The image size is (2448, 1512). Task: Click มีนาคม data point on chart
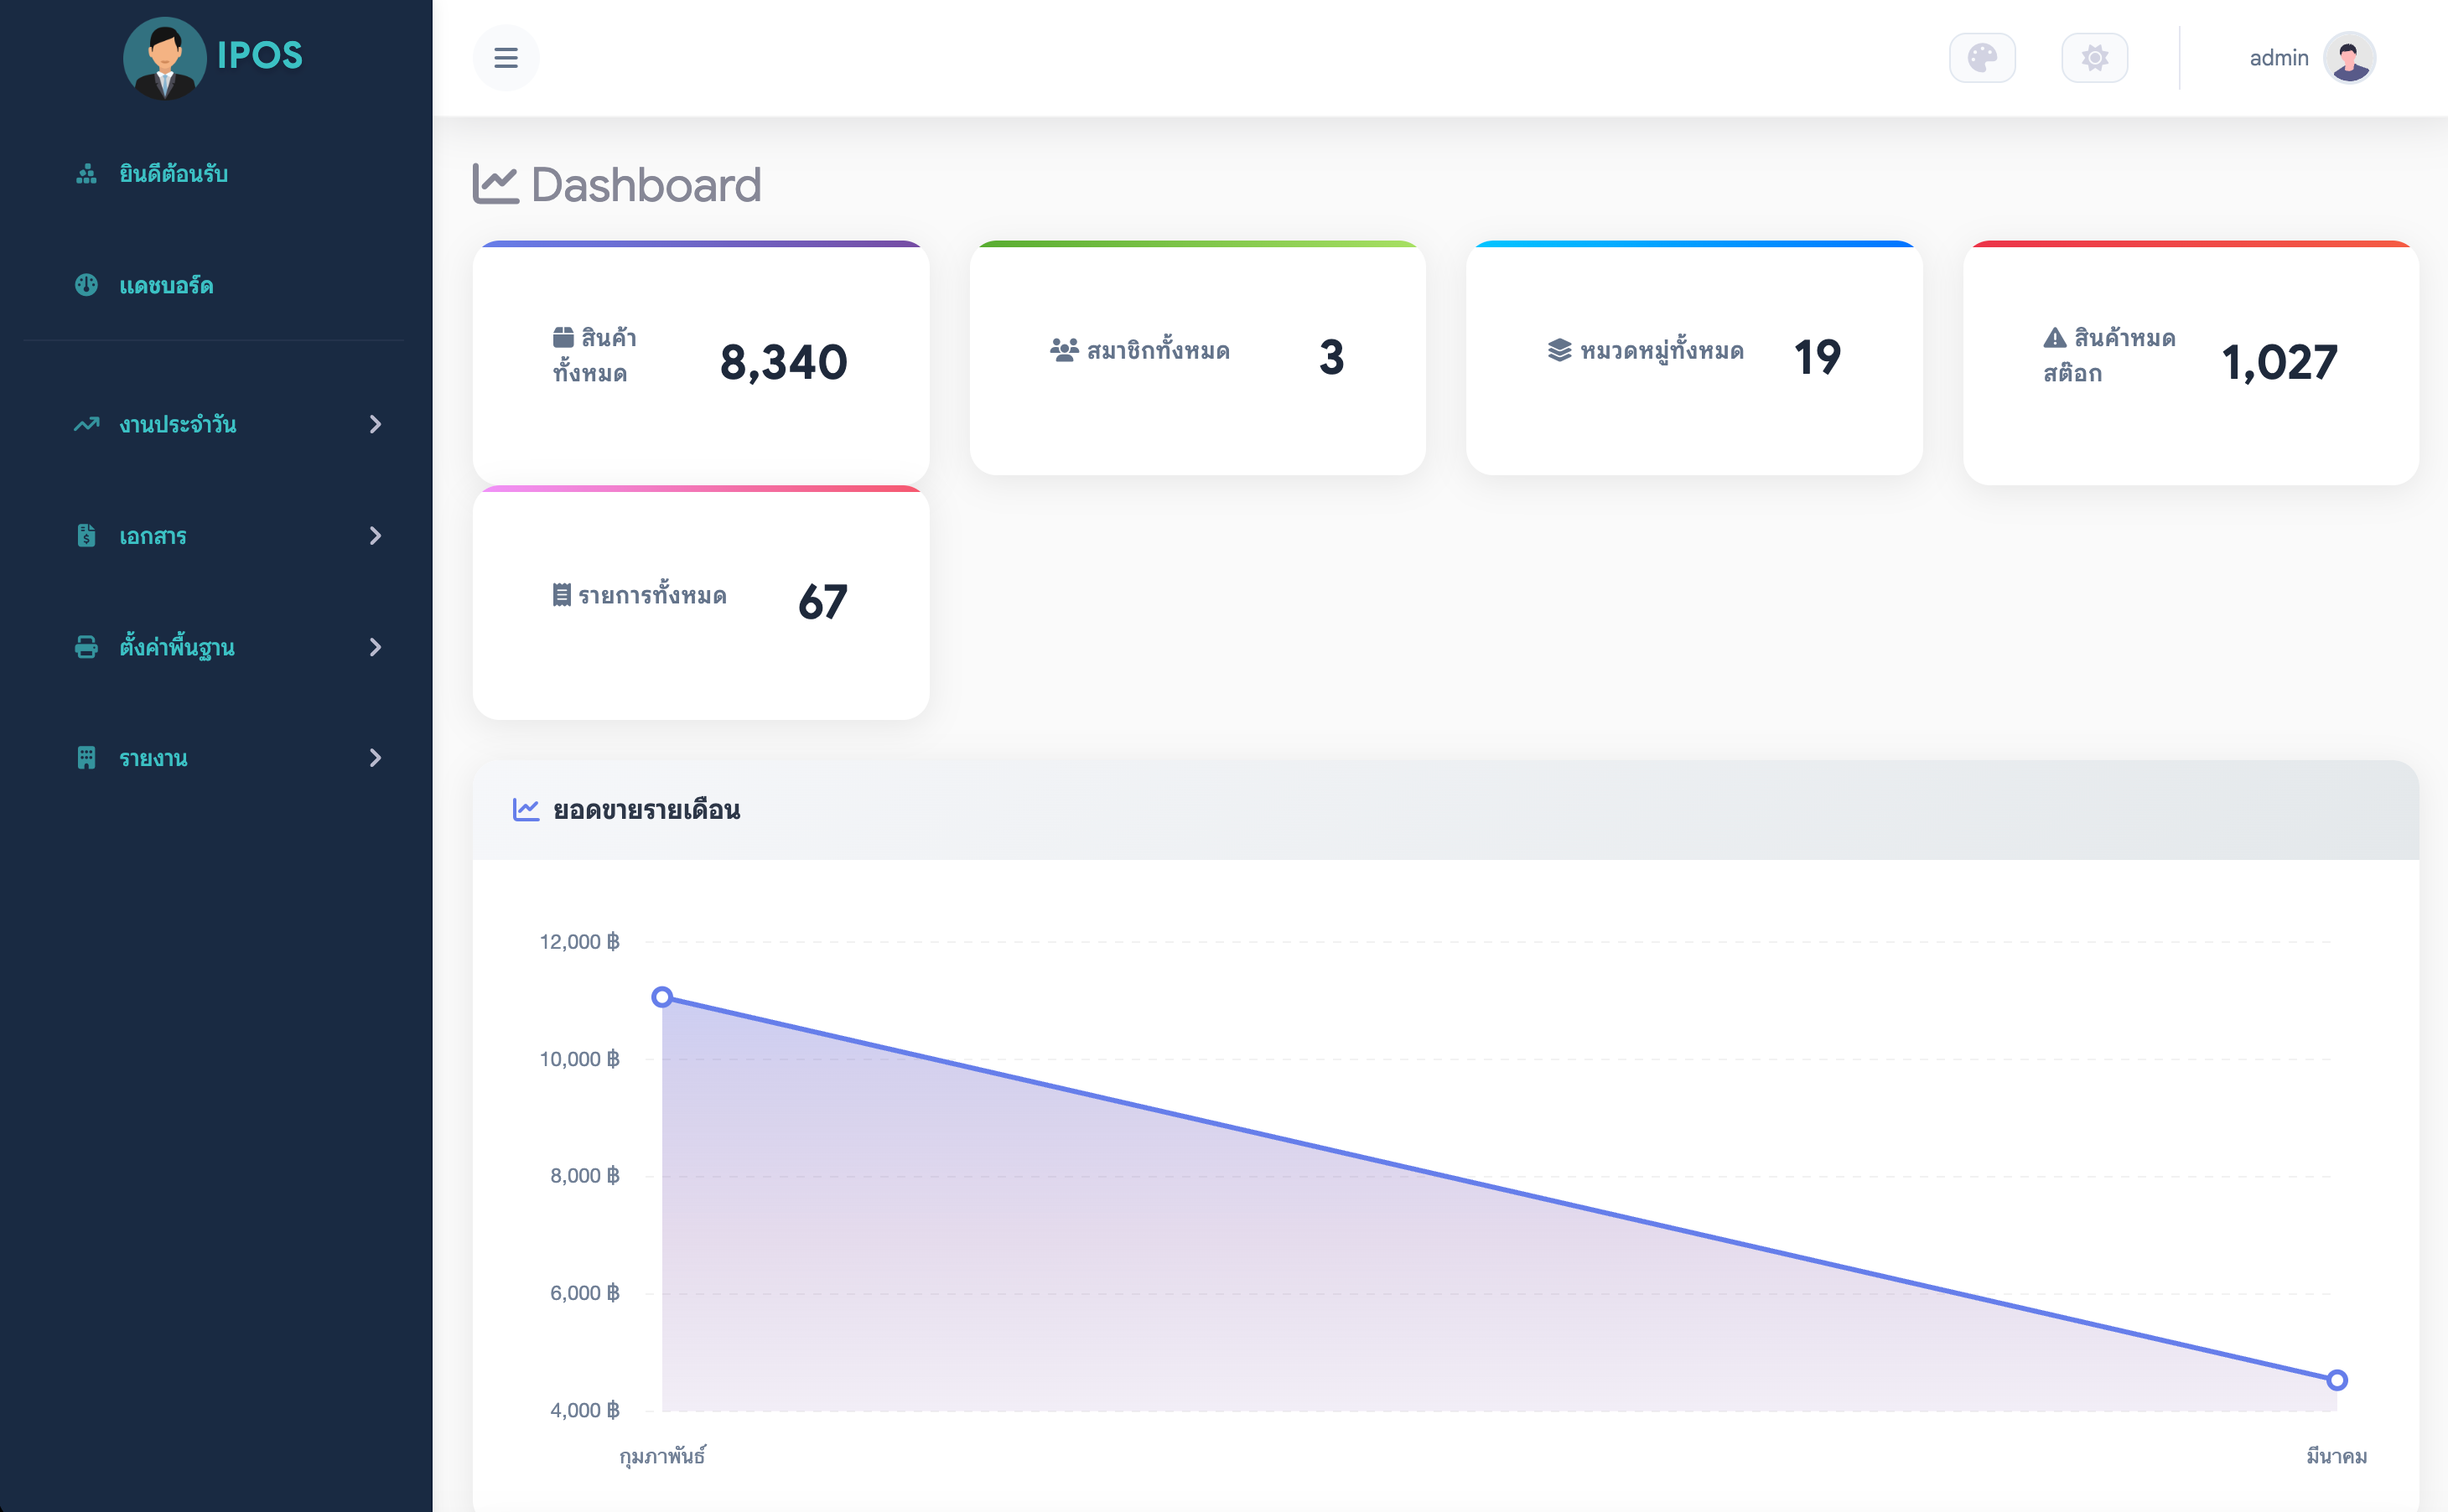pyautogui.click(x=2337, y=1380)
